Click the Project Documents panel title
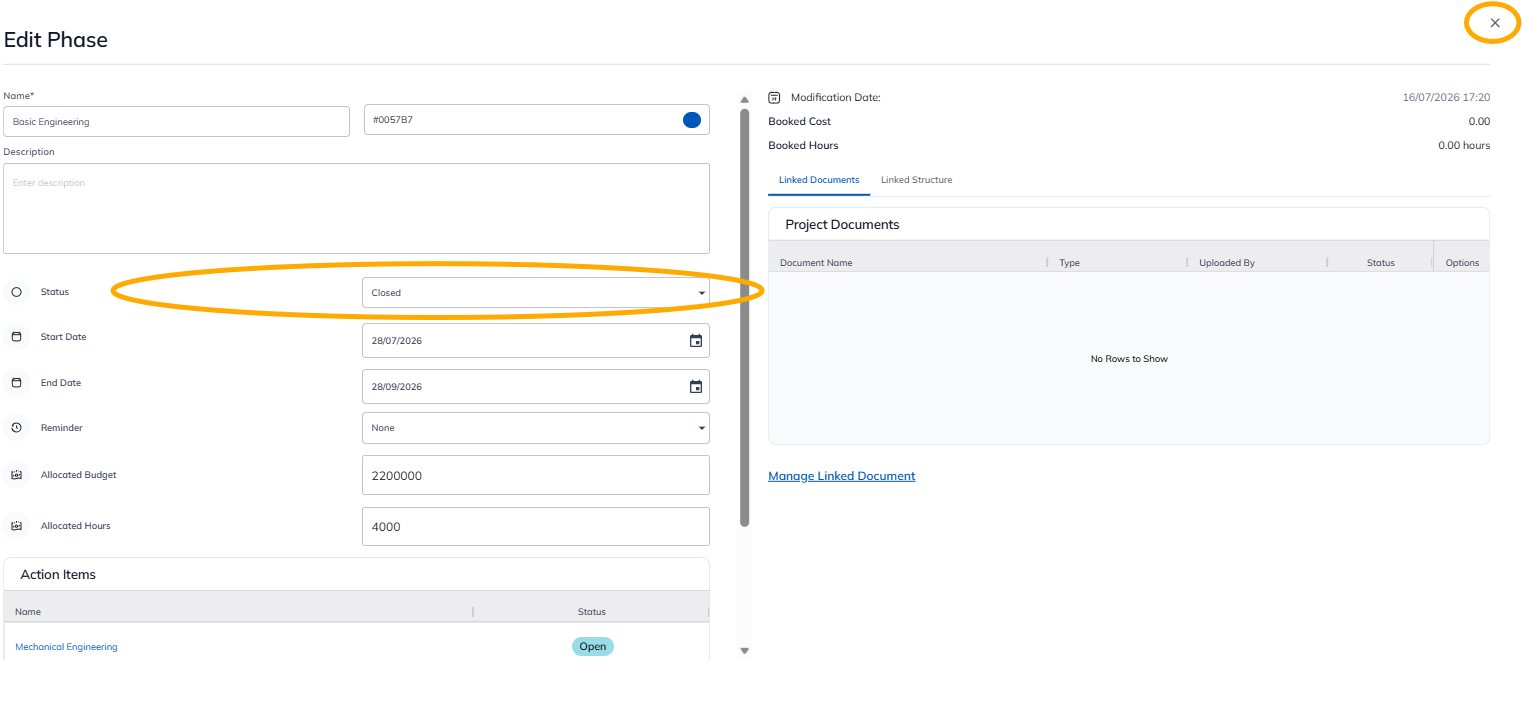1522x702 pixels. tap(842, 225)
